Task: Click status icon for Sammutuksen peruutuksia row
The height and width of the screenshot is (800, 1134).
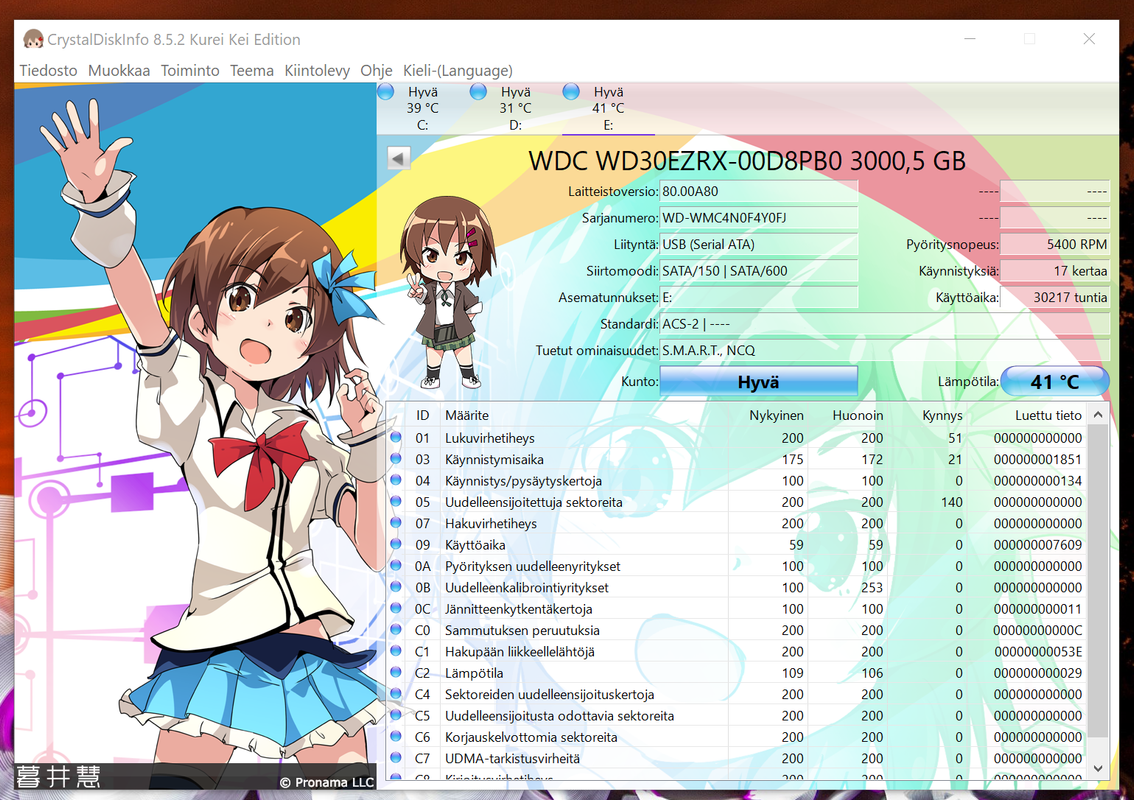Action: click(396, 629)
